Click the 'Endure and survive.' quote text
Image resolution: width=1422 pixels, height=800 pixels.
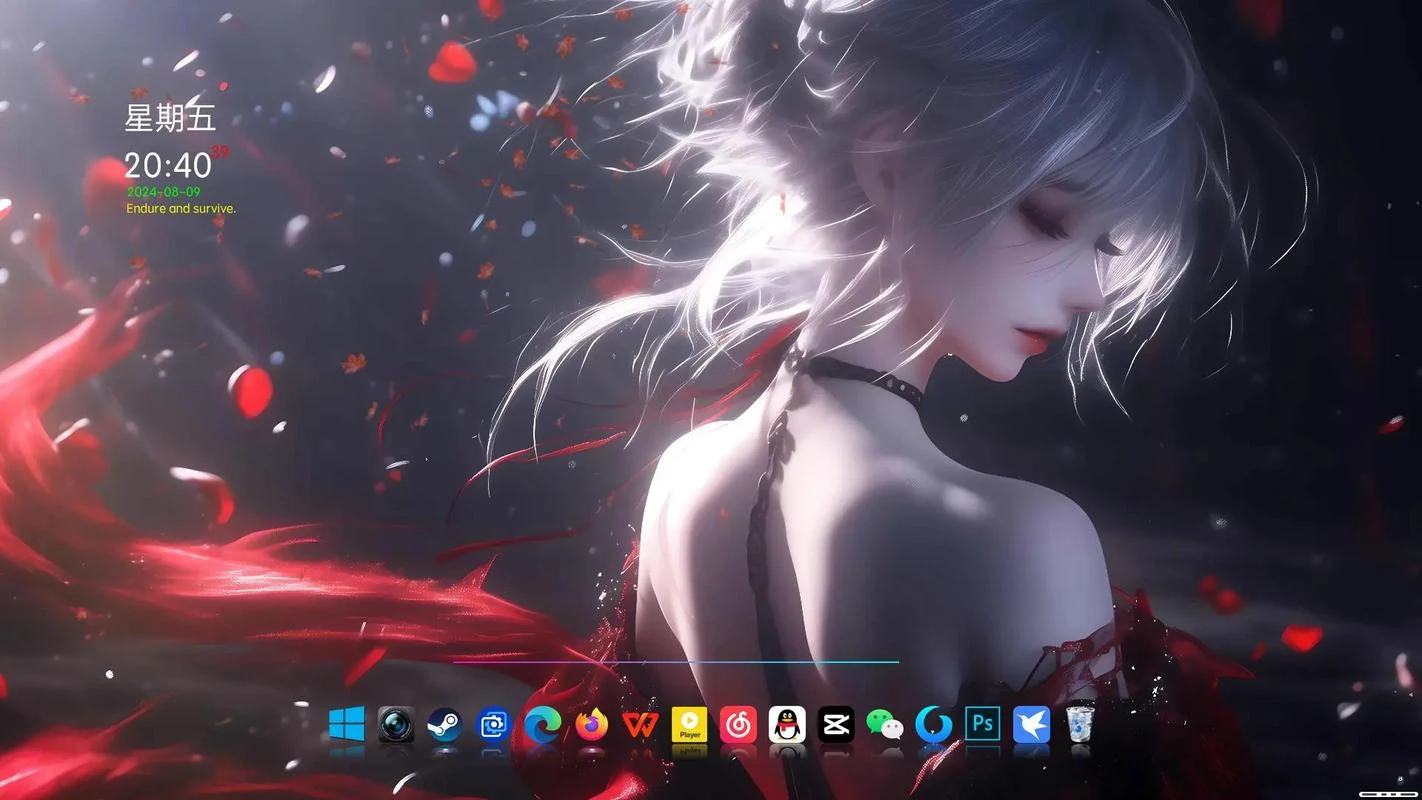click(181, 209)
